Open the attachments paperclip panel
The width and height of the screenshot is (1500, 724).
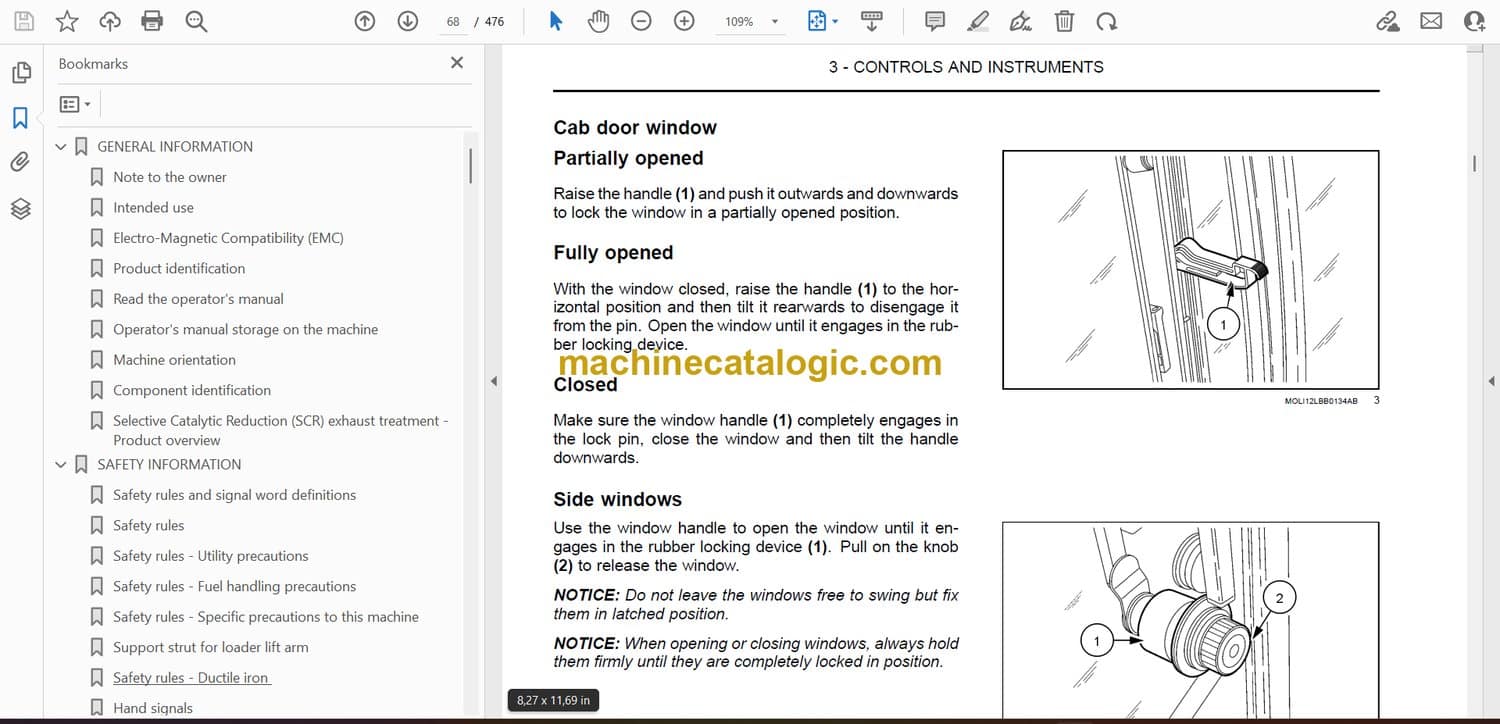pos(20,162)
